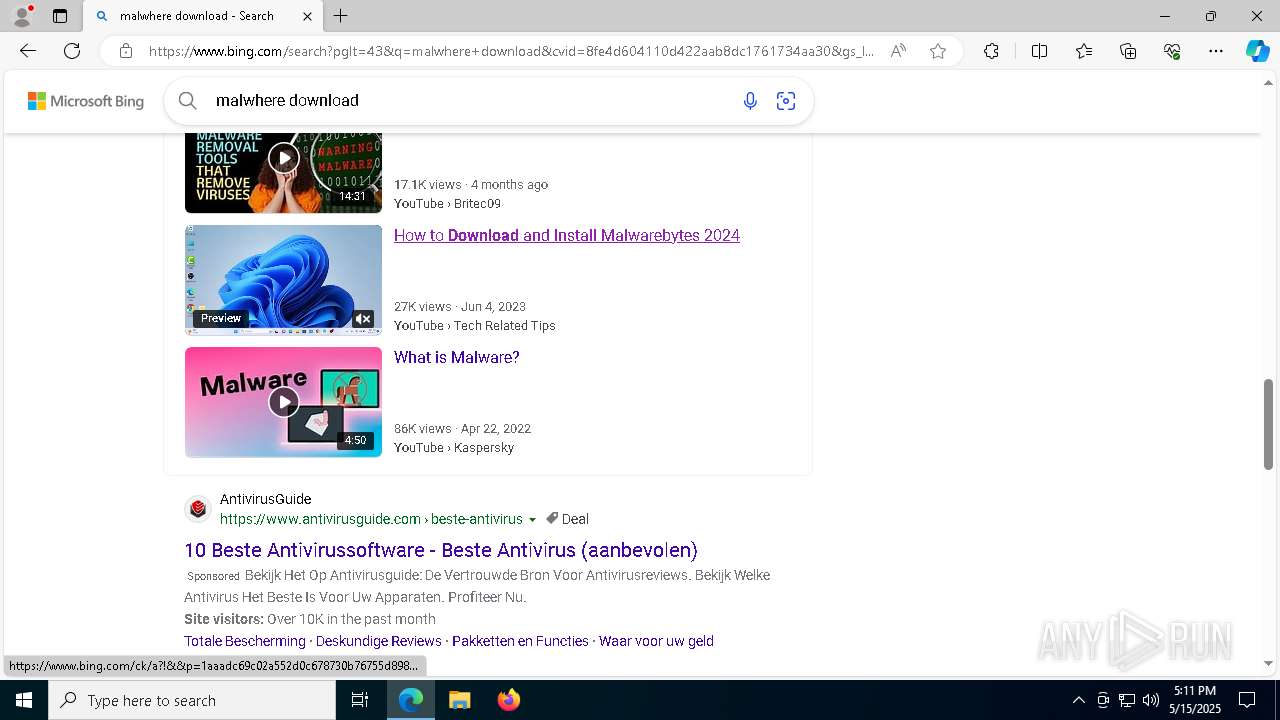Enable split screen view

(1039, 51)
